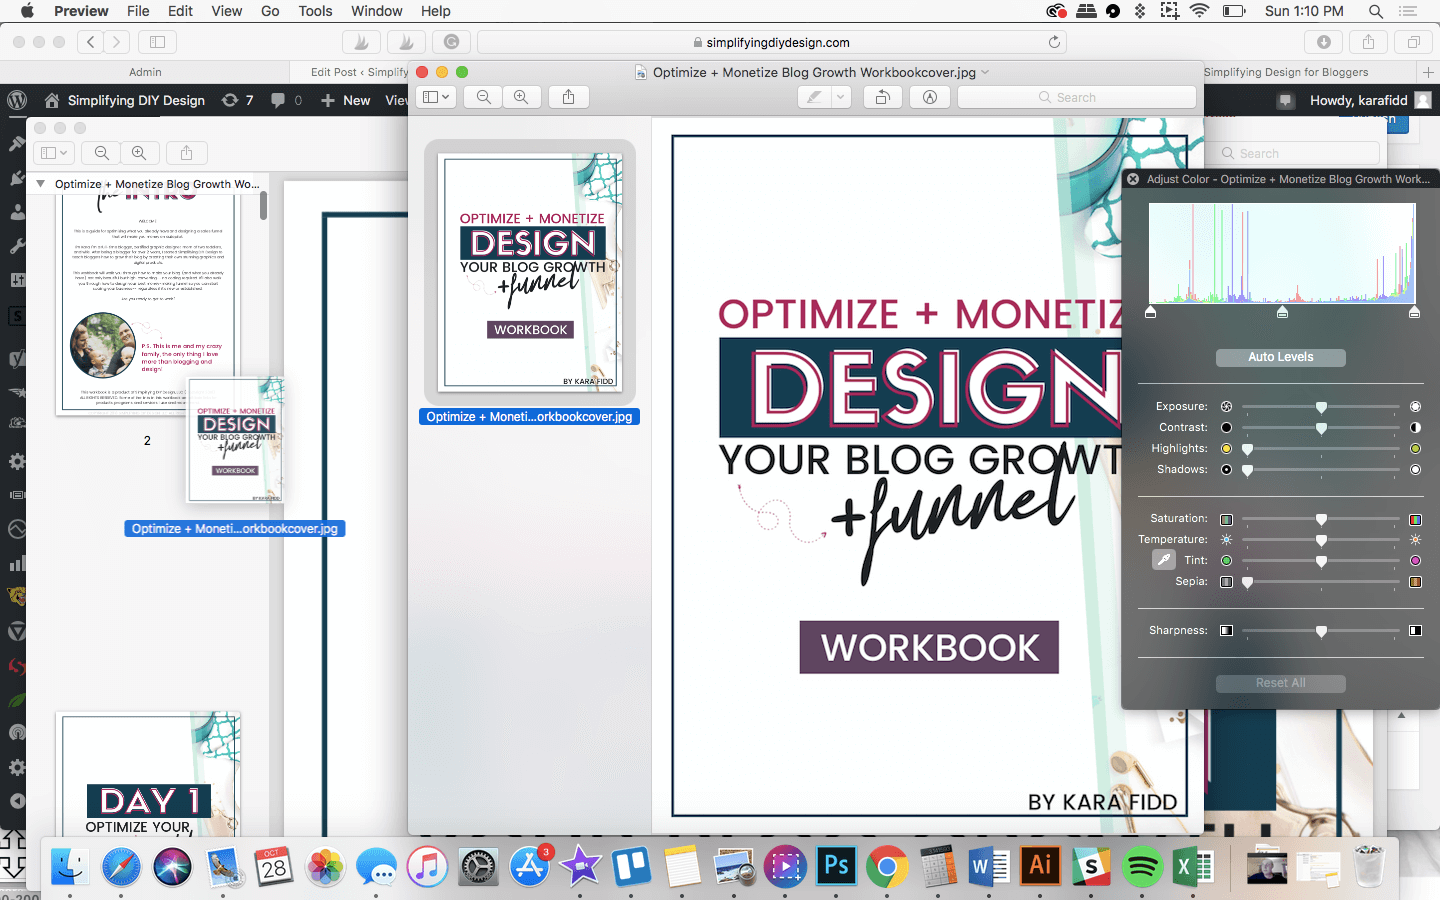Open sidebar view dropdown in Workbookcover.jpg window
This screenshot has height=900, width=1440.
(436, 97)
